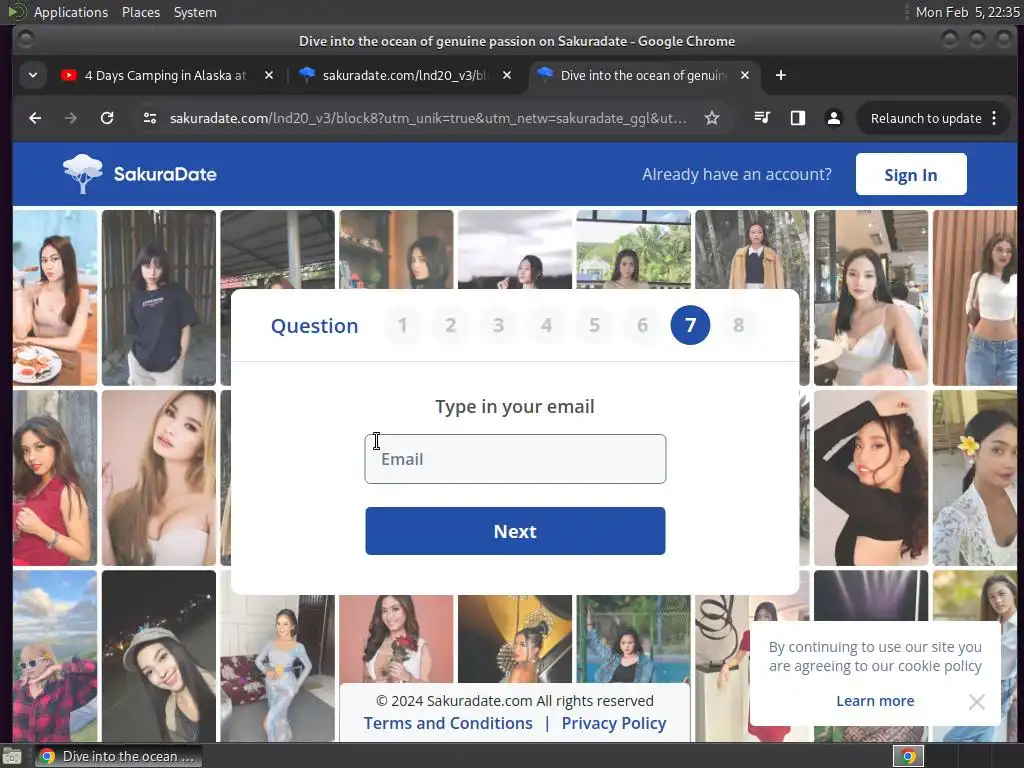The height and width of the screenshot is (768, 1024).
Task: Open photo of person in red plaid shirt
Action: [55, 656]
